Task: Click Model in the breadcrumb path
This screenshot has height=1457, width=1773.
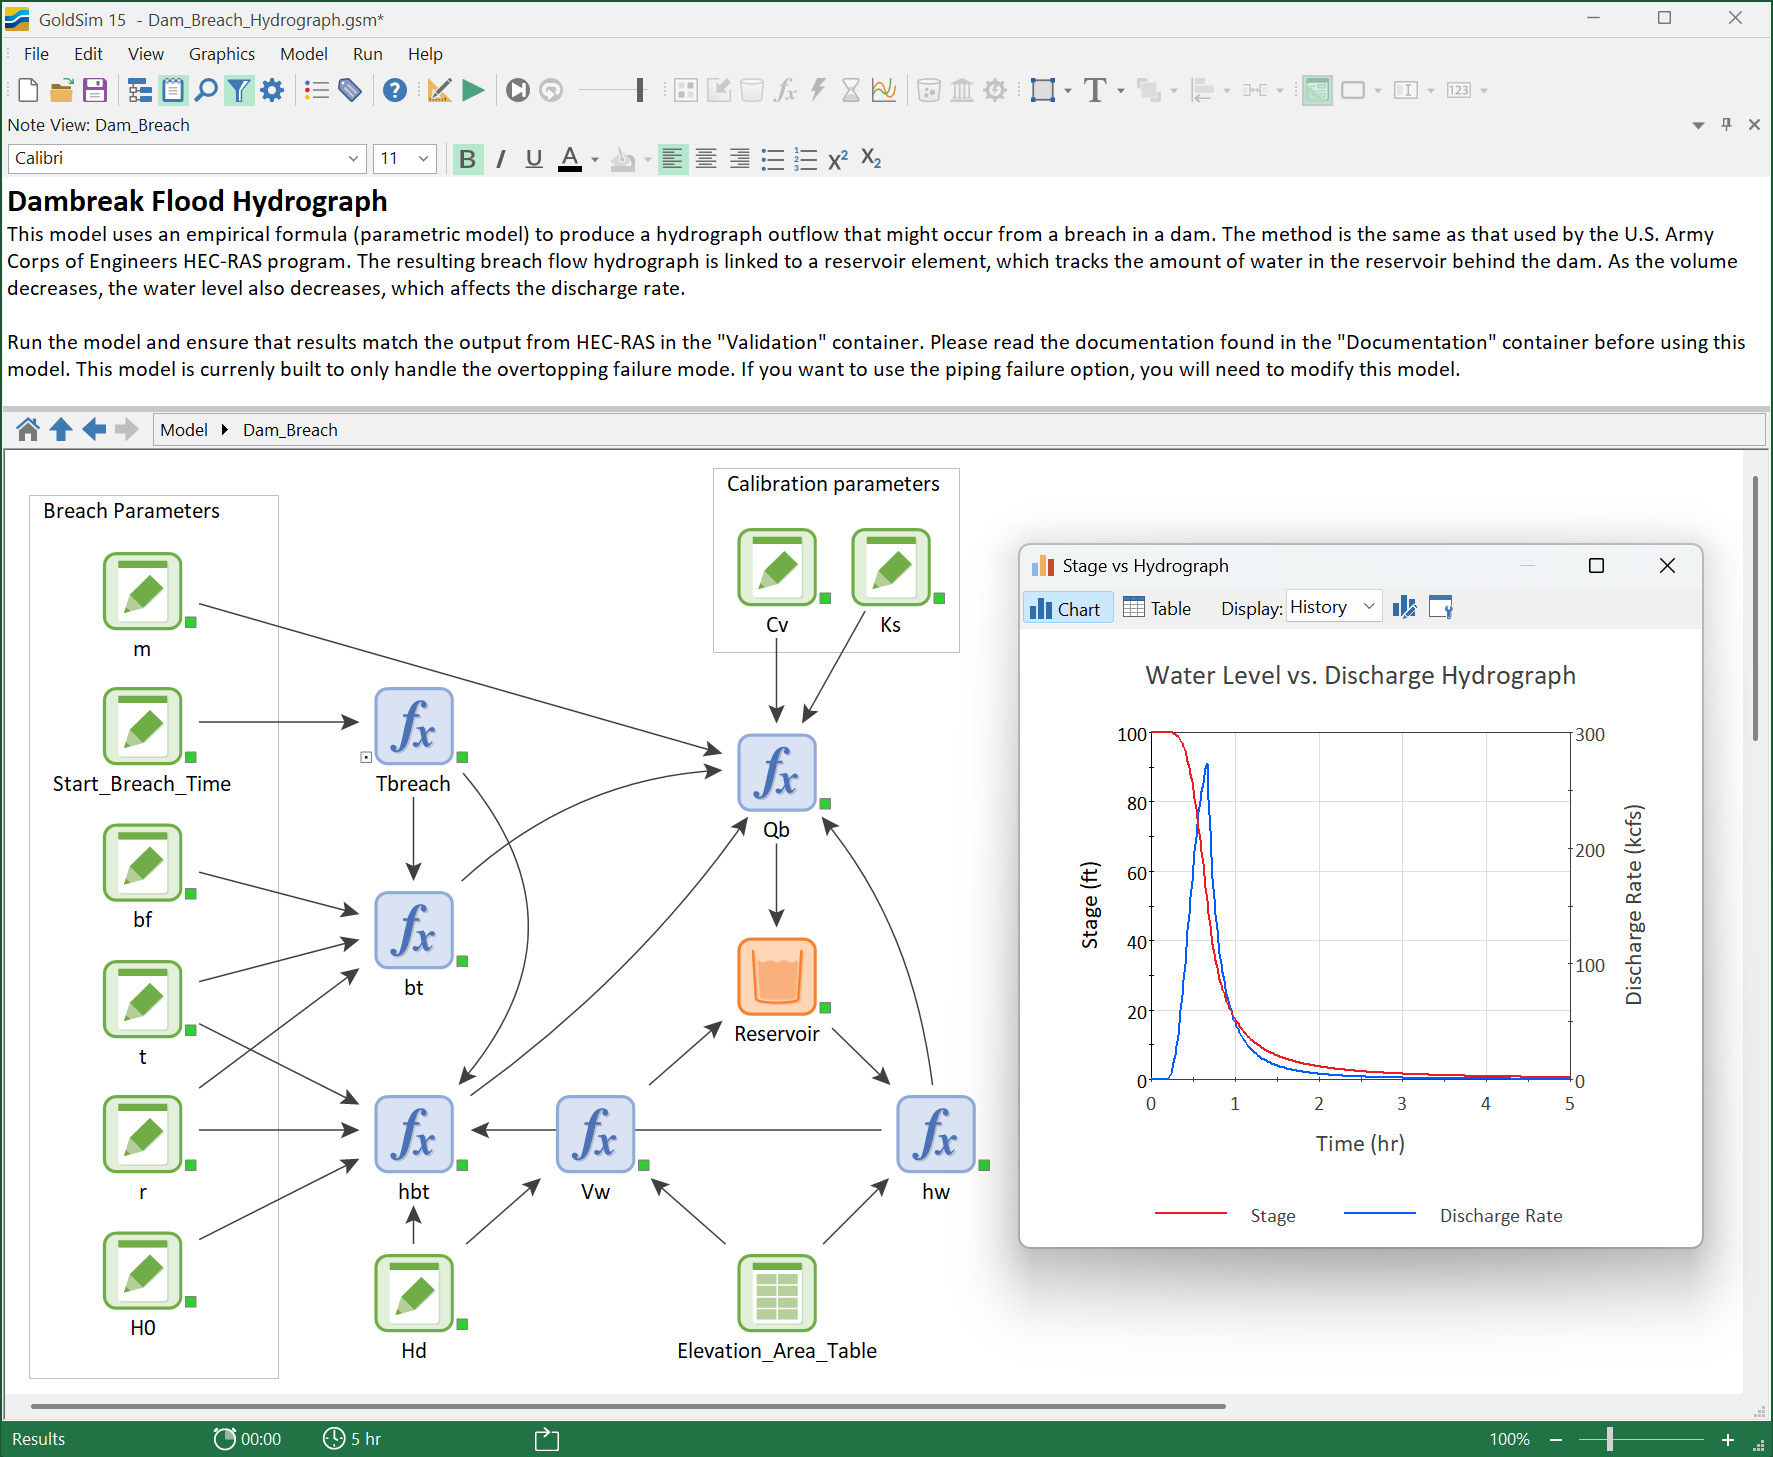Action: [184, 430]
